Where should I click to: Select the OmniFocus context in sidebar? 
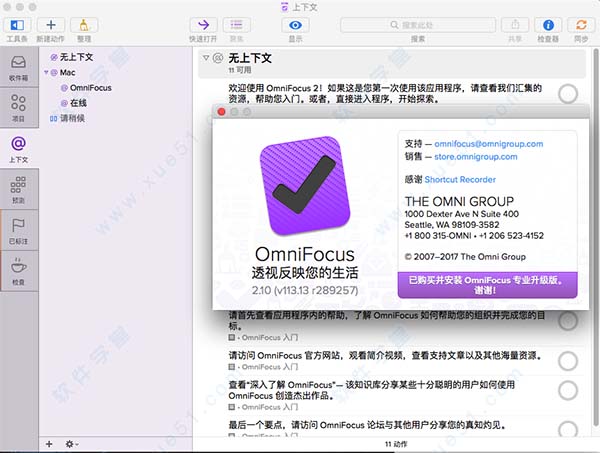pos(86,88)
